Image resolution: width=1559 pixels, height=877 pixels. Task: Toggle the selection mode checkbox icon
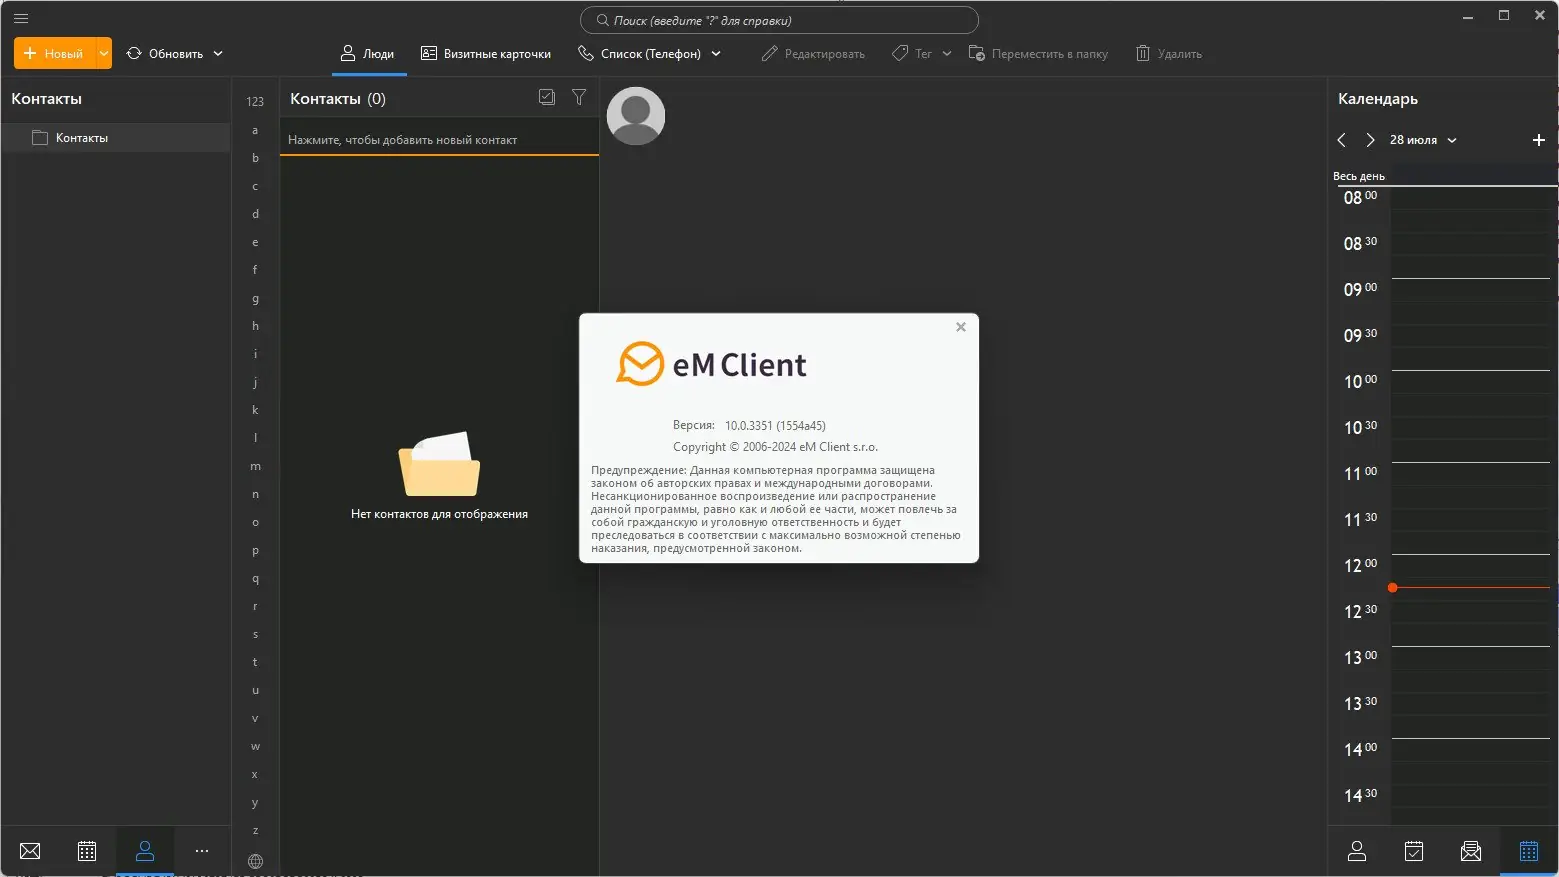coord(547,97)
